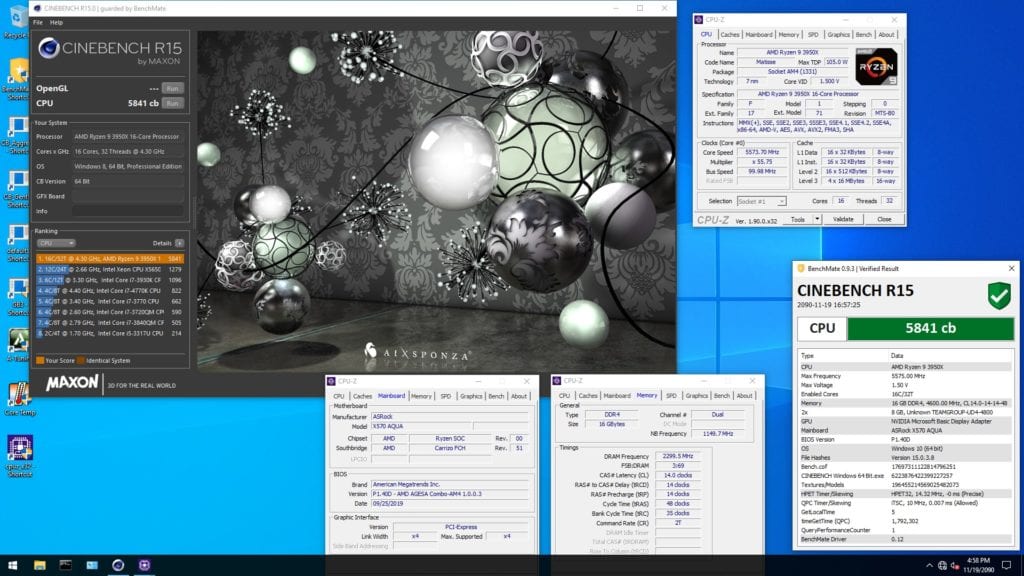Select the top ranking row, AMD Ryzen 9 3950X
1024x576 pixels.
pyautogui.click(x=110, y=259)
